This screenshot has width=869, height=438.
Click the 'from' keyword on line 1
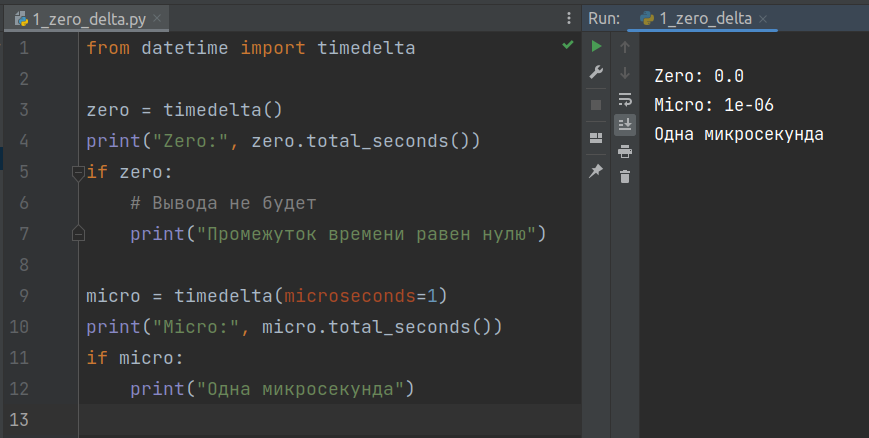[x=108, y=48]
